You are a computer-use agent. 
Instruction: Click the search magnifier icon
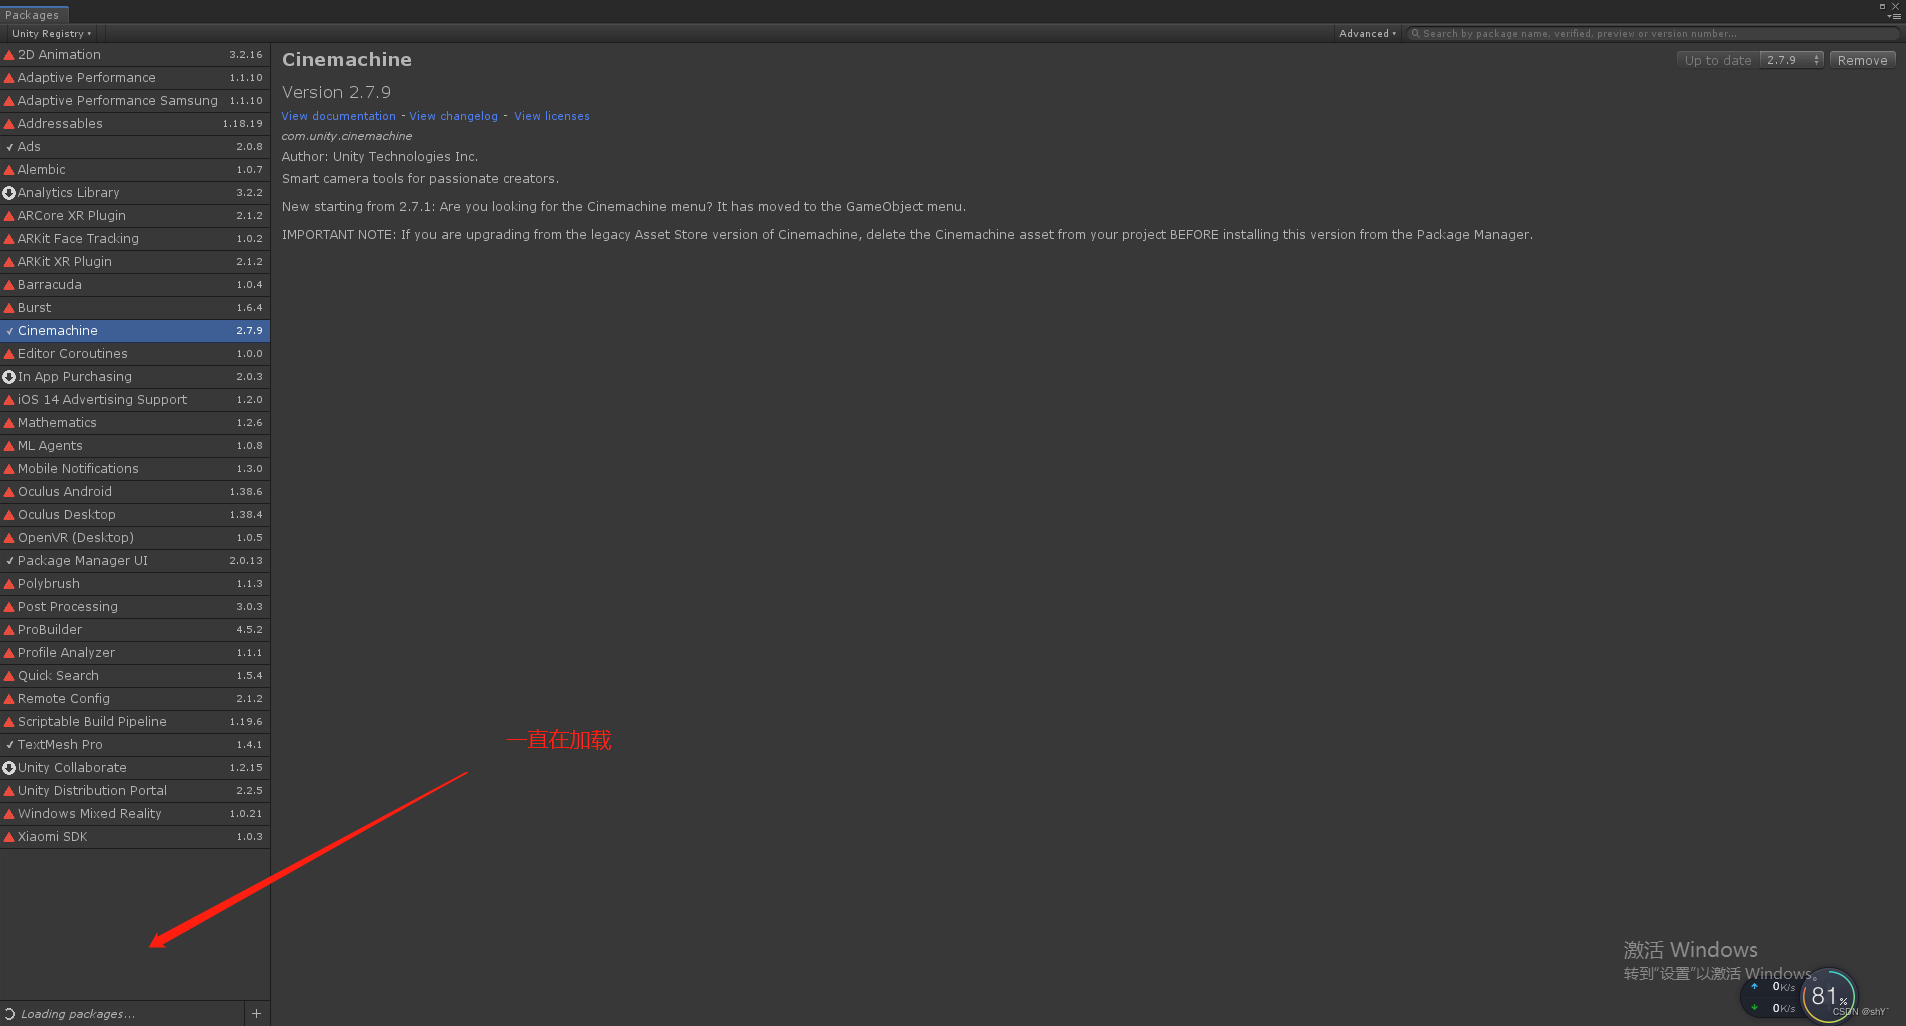coord(1414,33)
